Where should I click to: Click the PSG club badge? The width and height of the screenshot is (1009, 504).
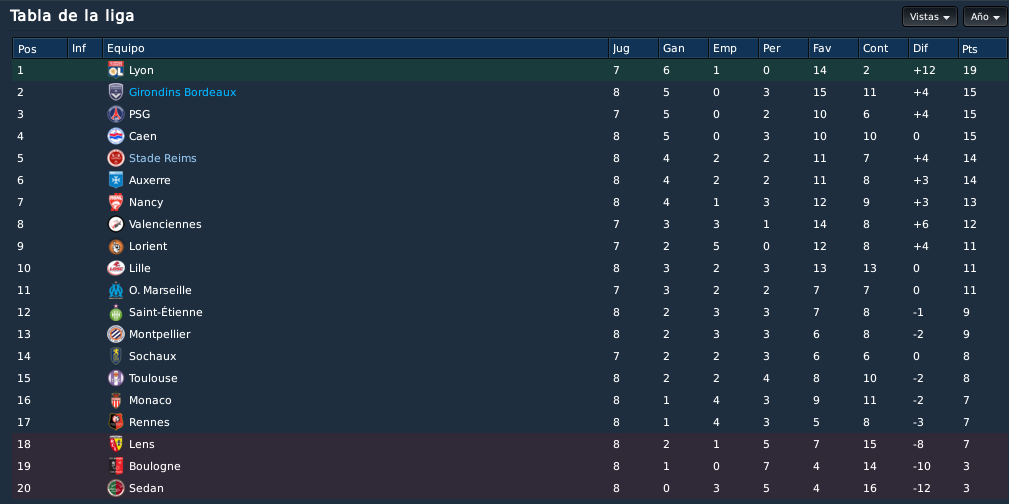coord(116,114)
